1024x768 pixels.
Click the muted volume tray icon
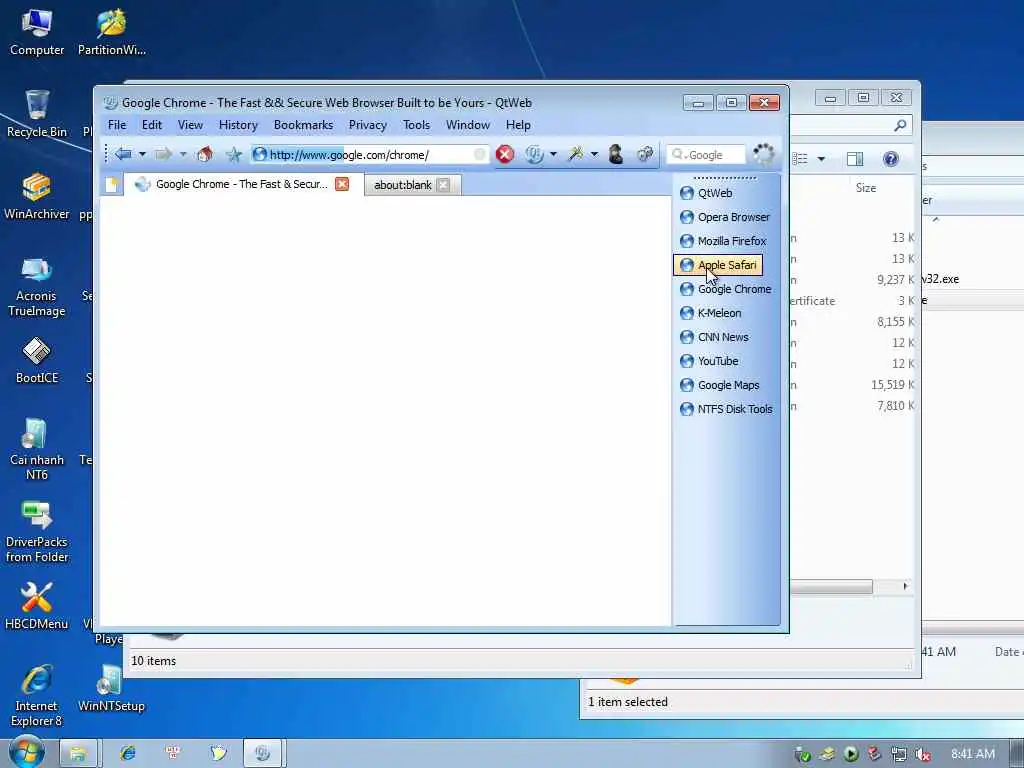coord(923,754)
